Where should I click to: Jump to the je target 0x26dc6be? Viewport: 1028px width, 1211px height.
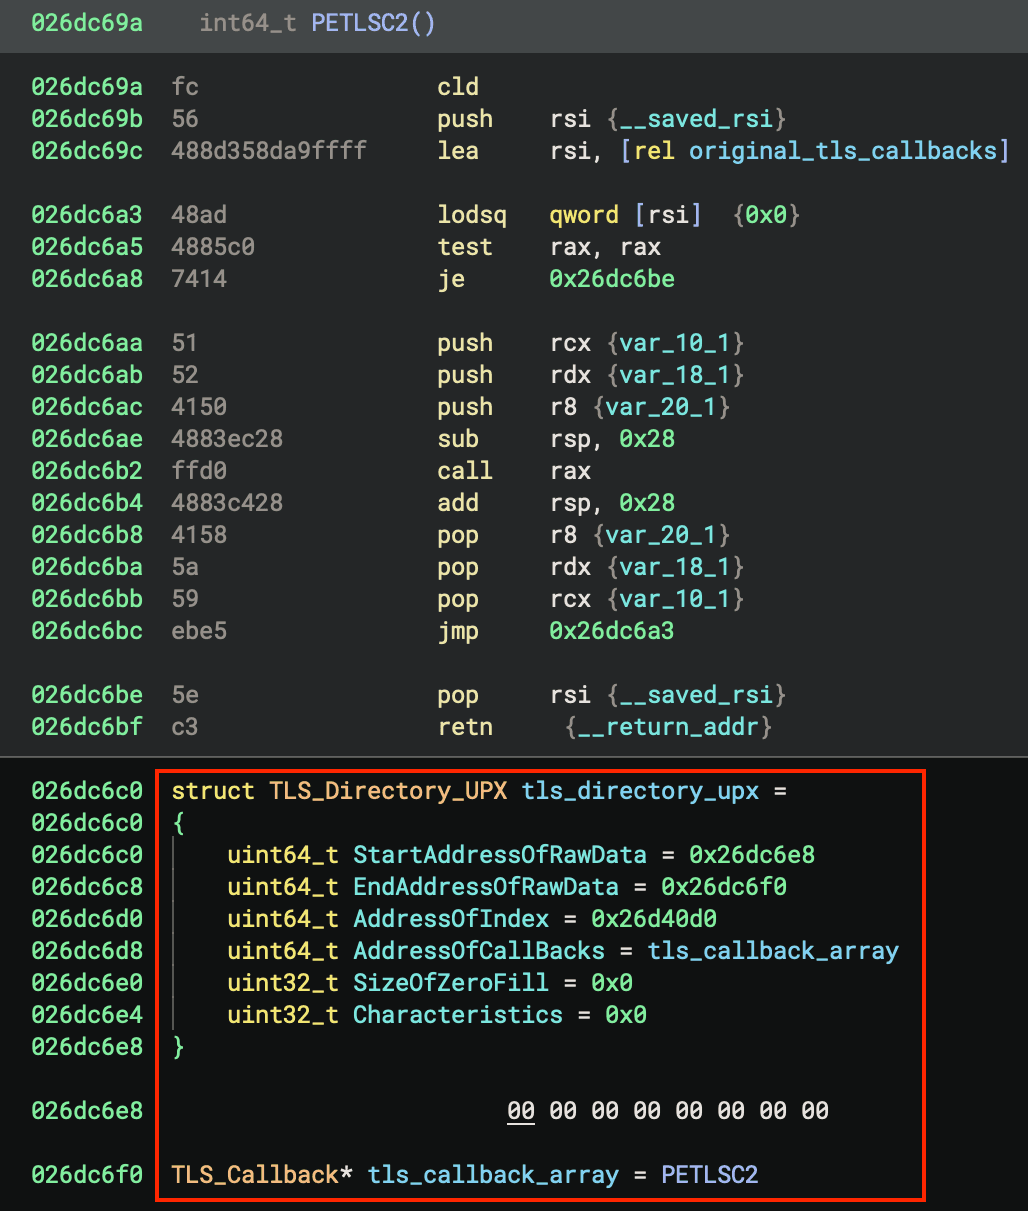[611, 279]
